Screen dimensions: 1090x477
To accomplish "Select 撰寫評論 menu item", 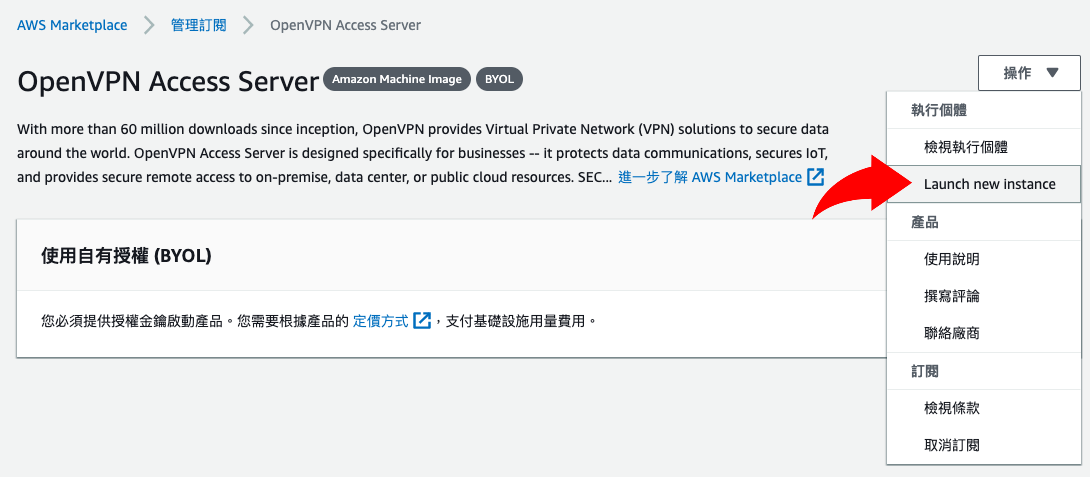I will (984, 296).
